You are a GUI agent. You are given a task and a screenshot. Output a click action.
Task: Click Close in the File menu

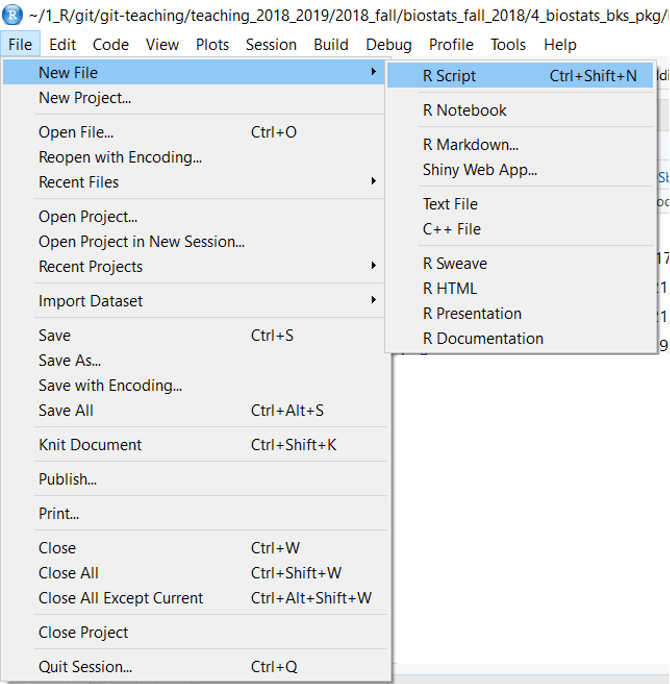point(194,548)
